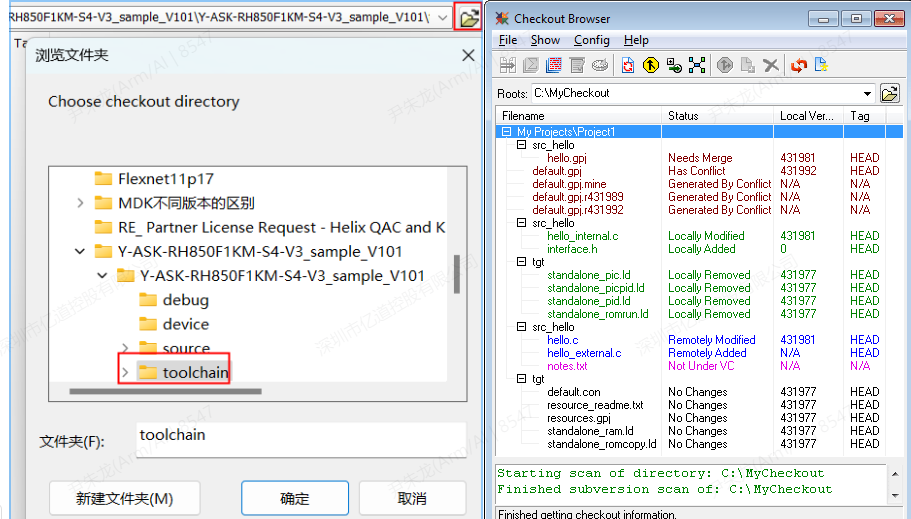Click the red and blue diff toolbar icon
Viewport: 911px width, 519px height.
553,65
